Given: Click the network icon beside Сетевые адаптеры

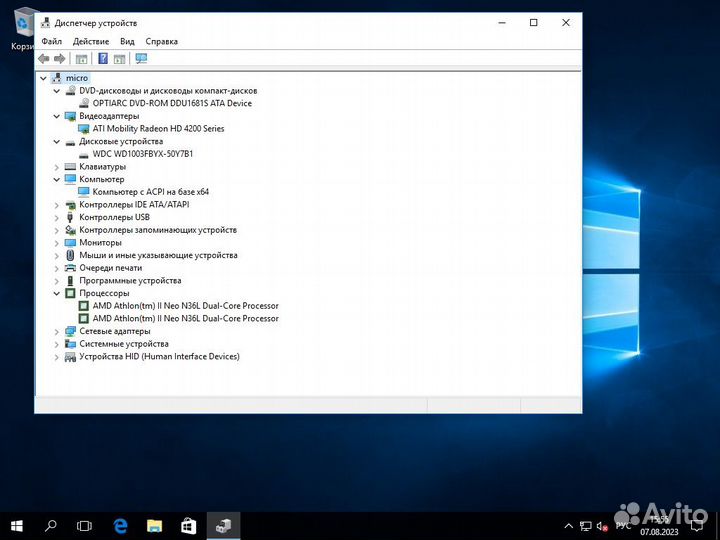Looking at the screenshot, I should click(x=70, y=331).
